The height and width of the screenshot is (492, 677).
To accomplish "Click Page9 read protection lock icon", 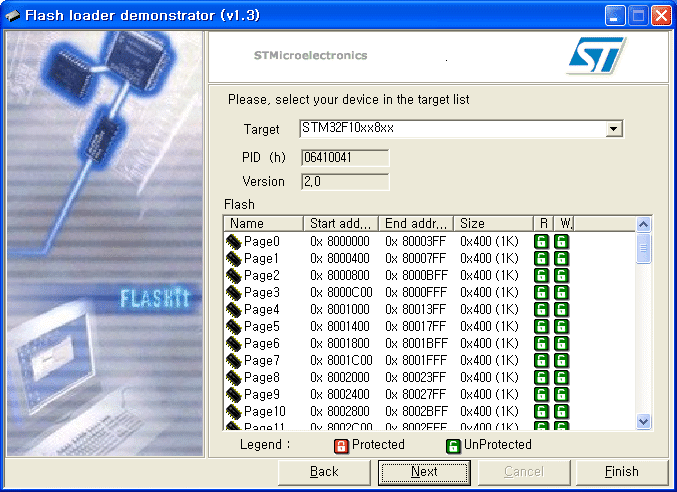I will click(x=541, y=394).
